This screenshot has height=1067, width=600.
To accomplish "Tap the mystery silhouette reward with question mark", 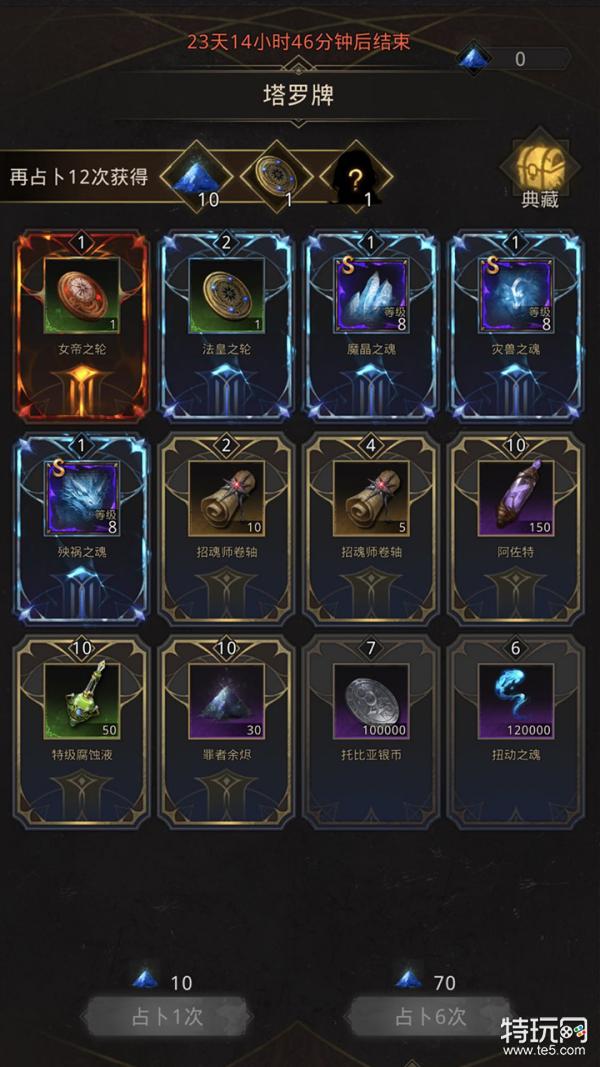I will (356, 178).
